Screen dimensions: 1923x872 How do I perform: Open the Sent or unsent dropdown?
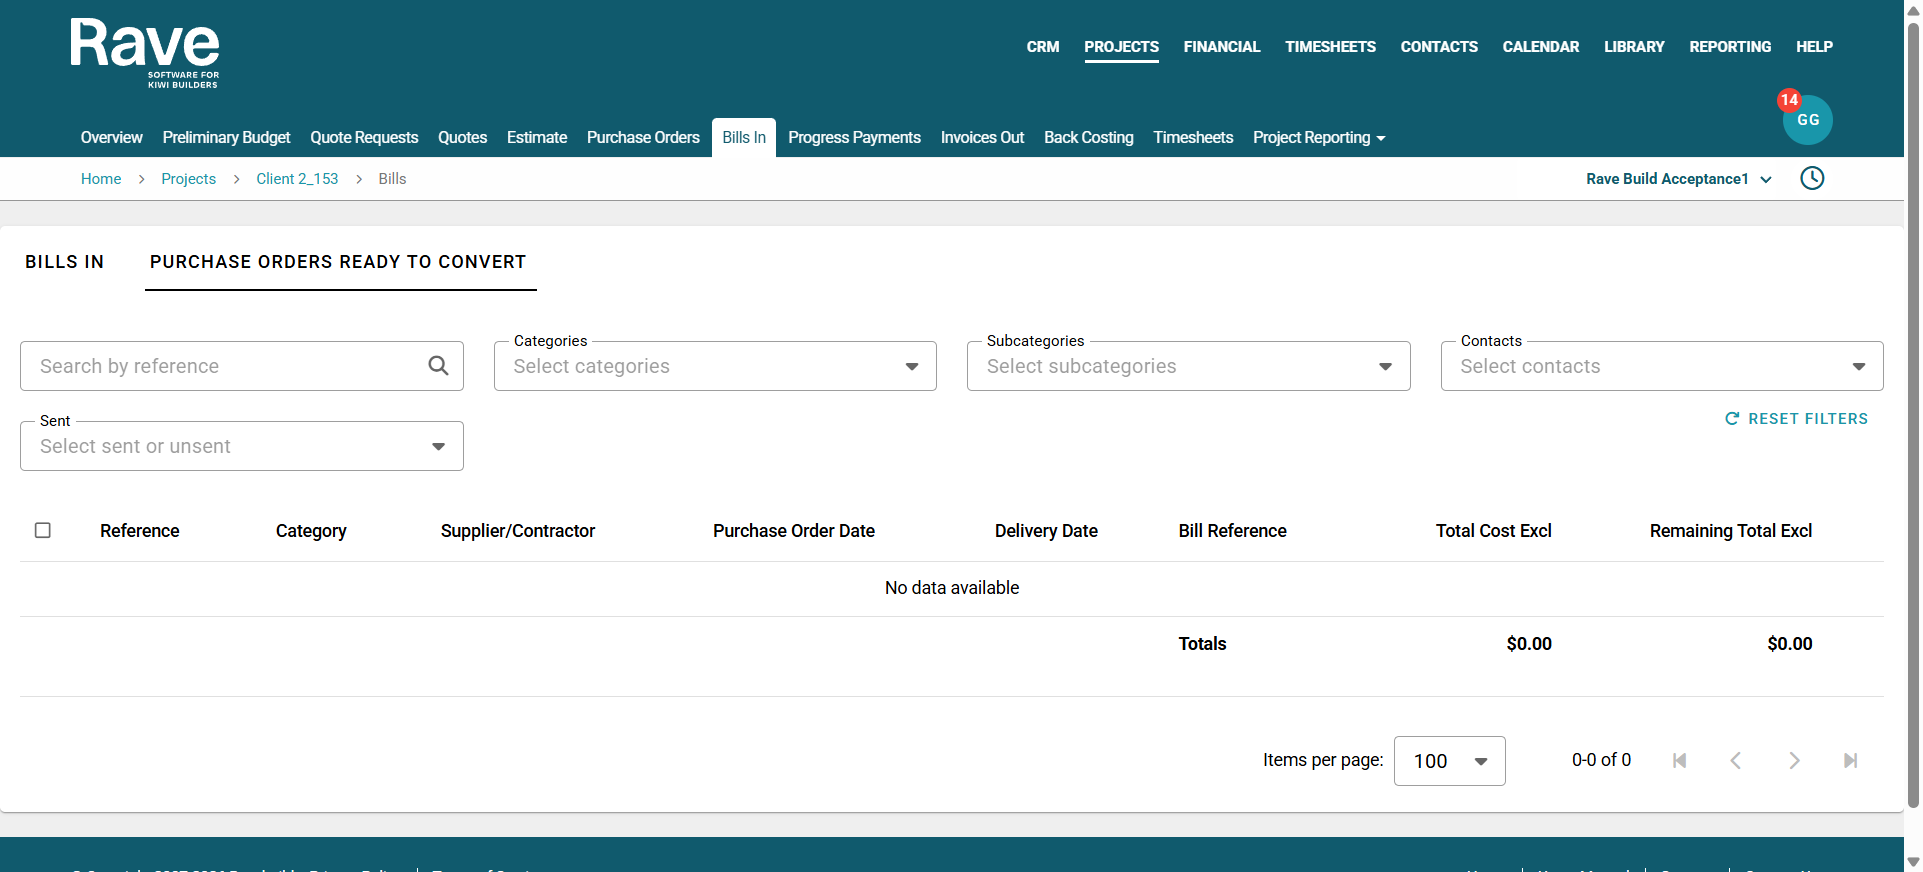coord(242,446)
